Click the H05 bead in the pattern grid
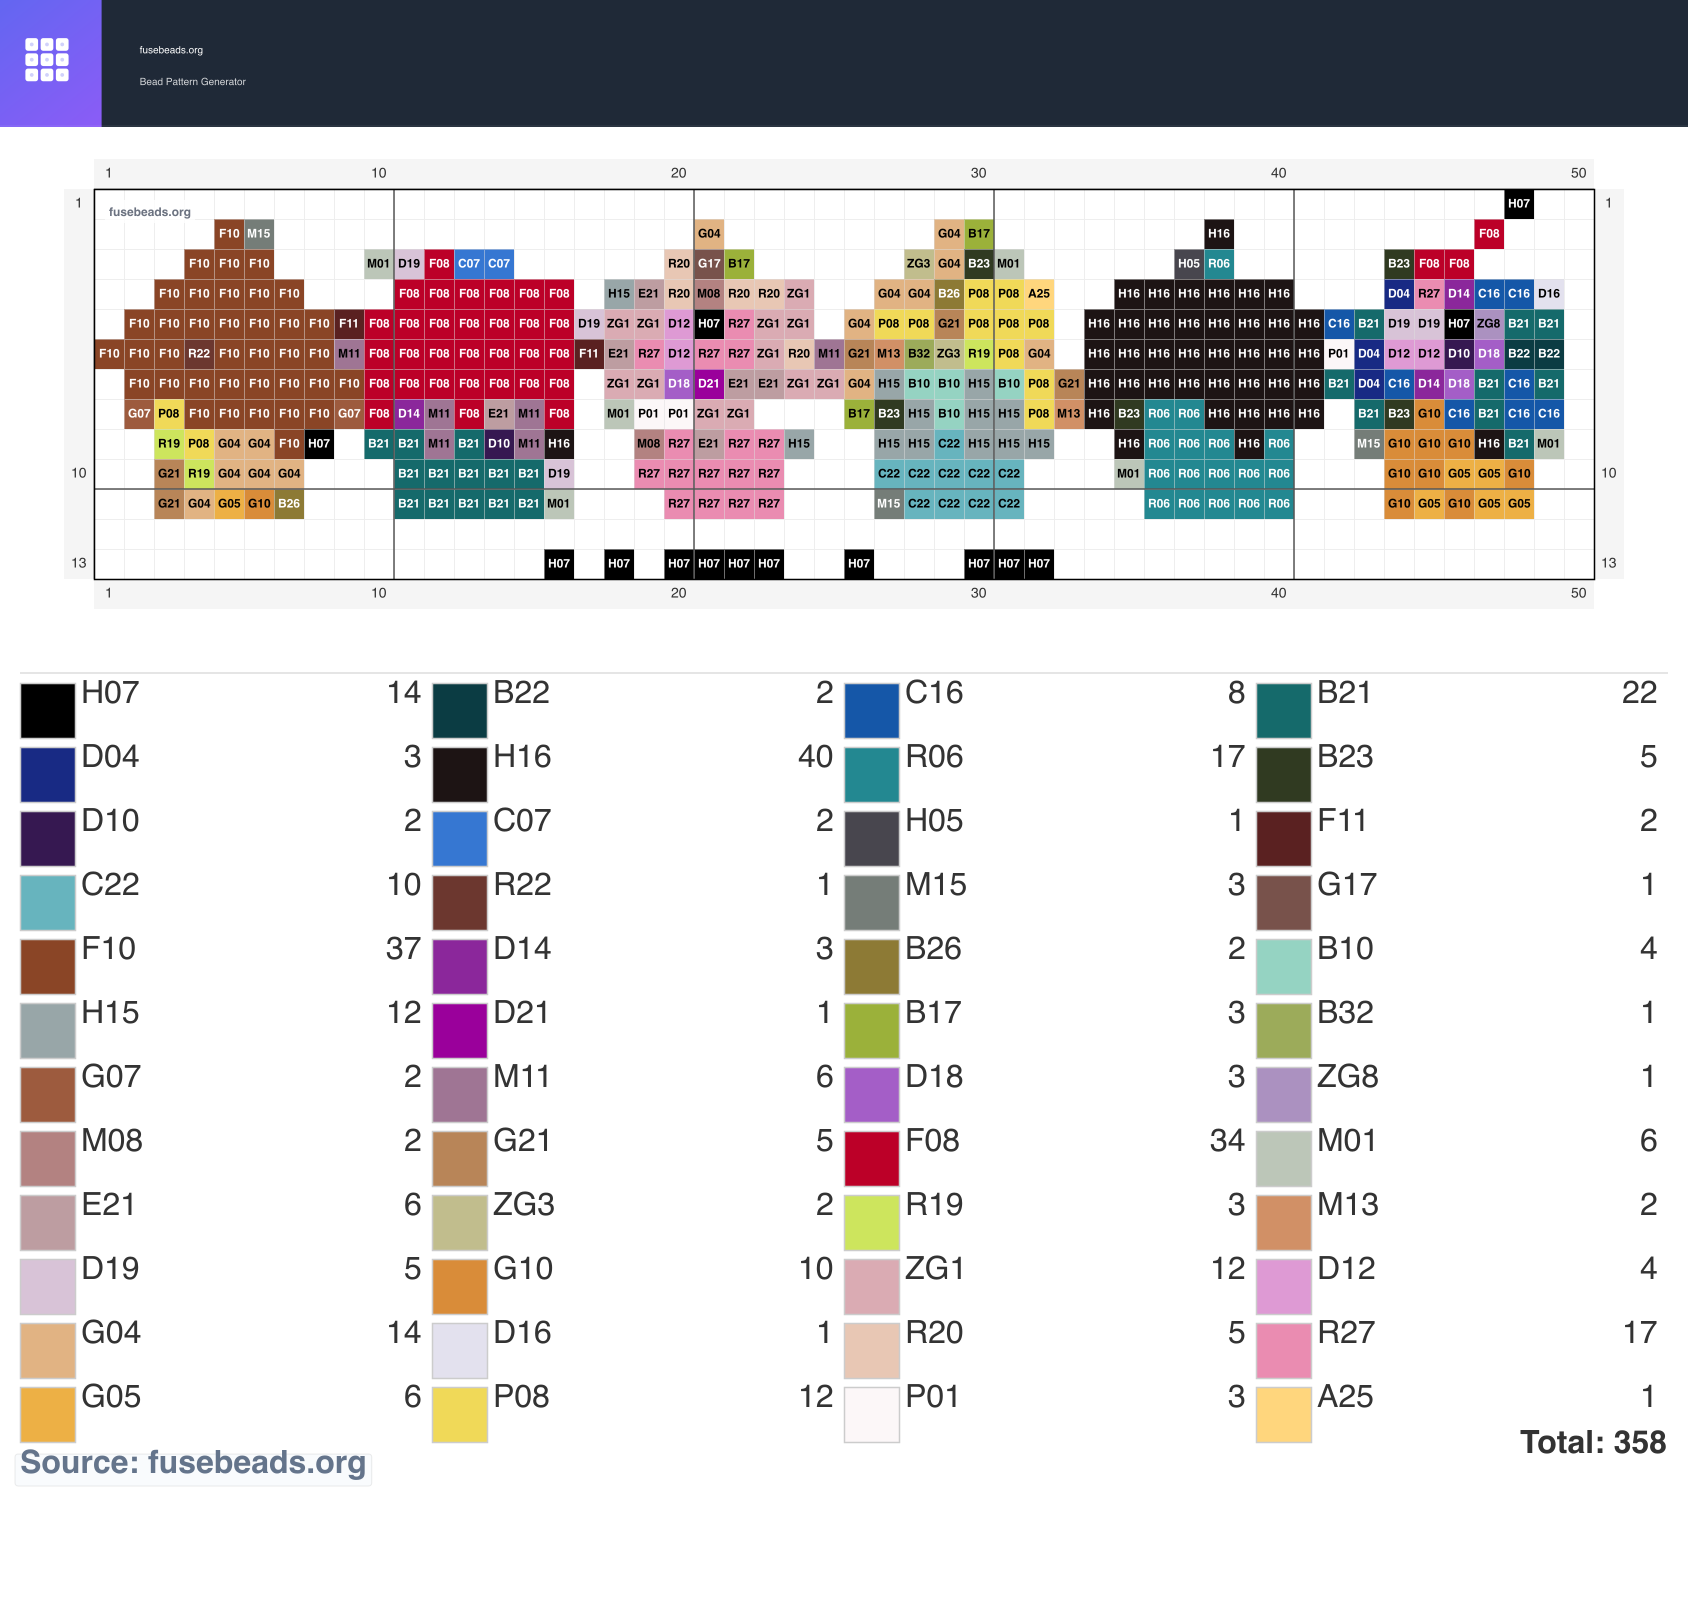This screenshot has width=1688, height=1609. pyautogui.click(x=1189, y=264)
